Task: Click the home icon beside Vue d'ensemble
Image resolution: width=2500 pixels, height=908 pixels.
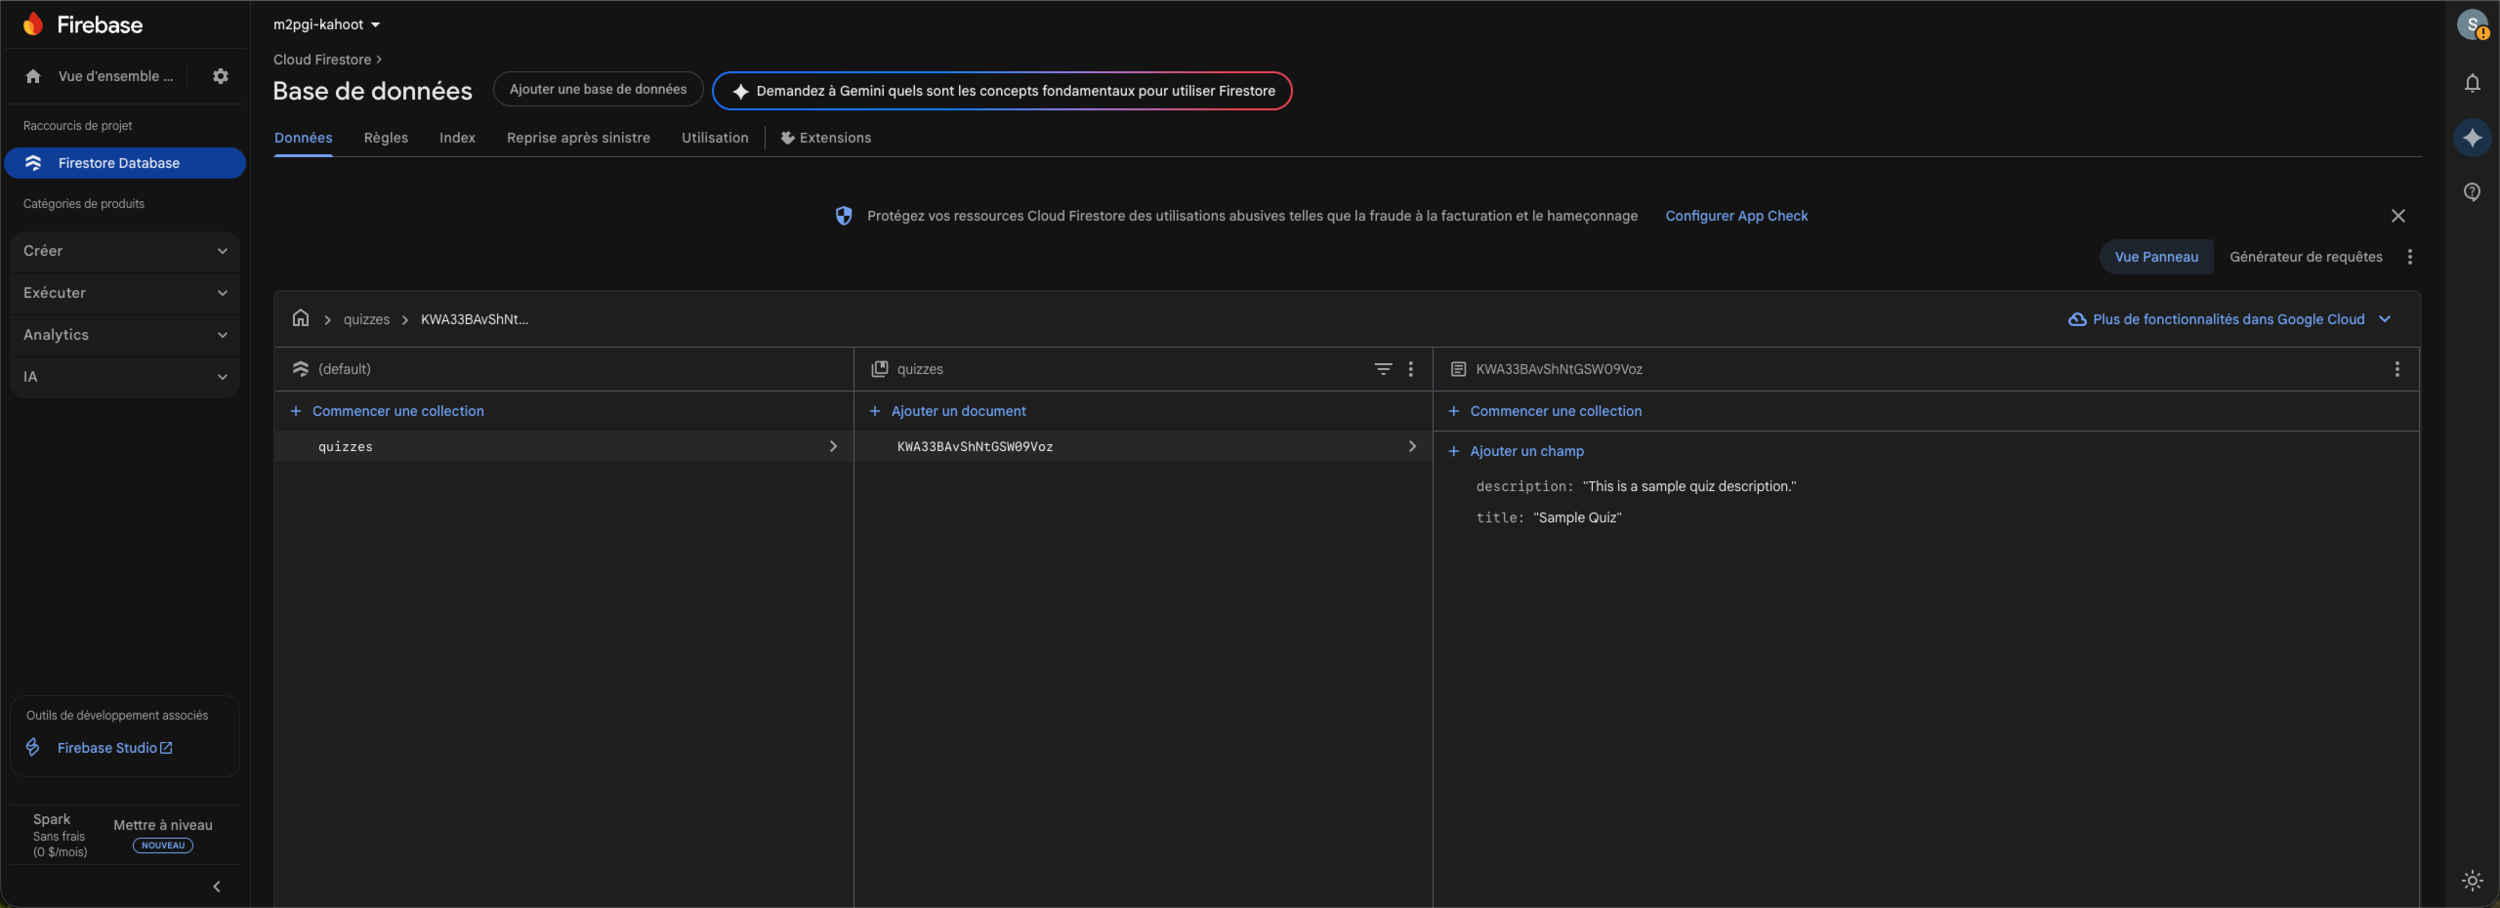Action: click(33, 76)
